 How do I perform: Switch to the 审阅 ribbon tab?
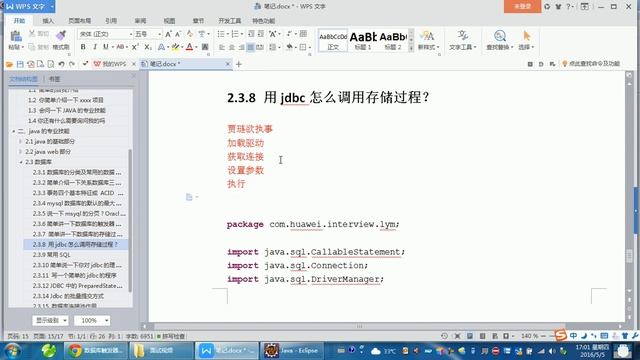(x=140, y=20)
